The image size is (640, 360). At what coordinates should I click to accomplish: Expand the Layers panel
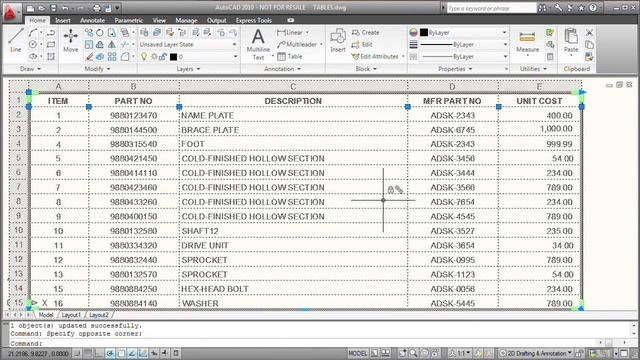tap(189, 69)
